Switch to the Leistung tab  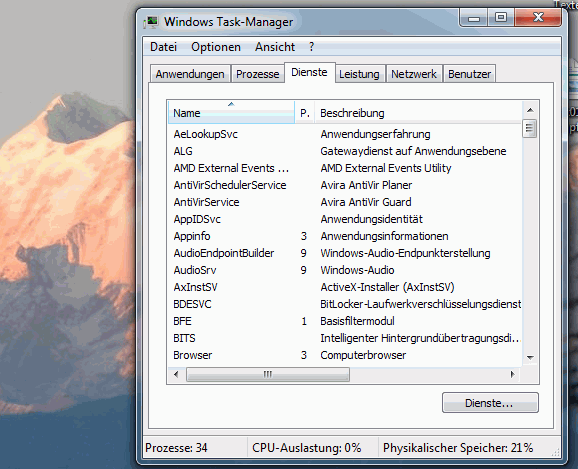[359, 74]
